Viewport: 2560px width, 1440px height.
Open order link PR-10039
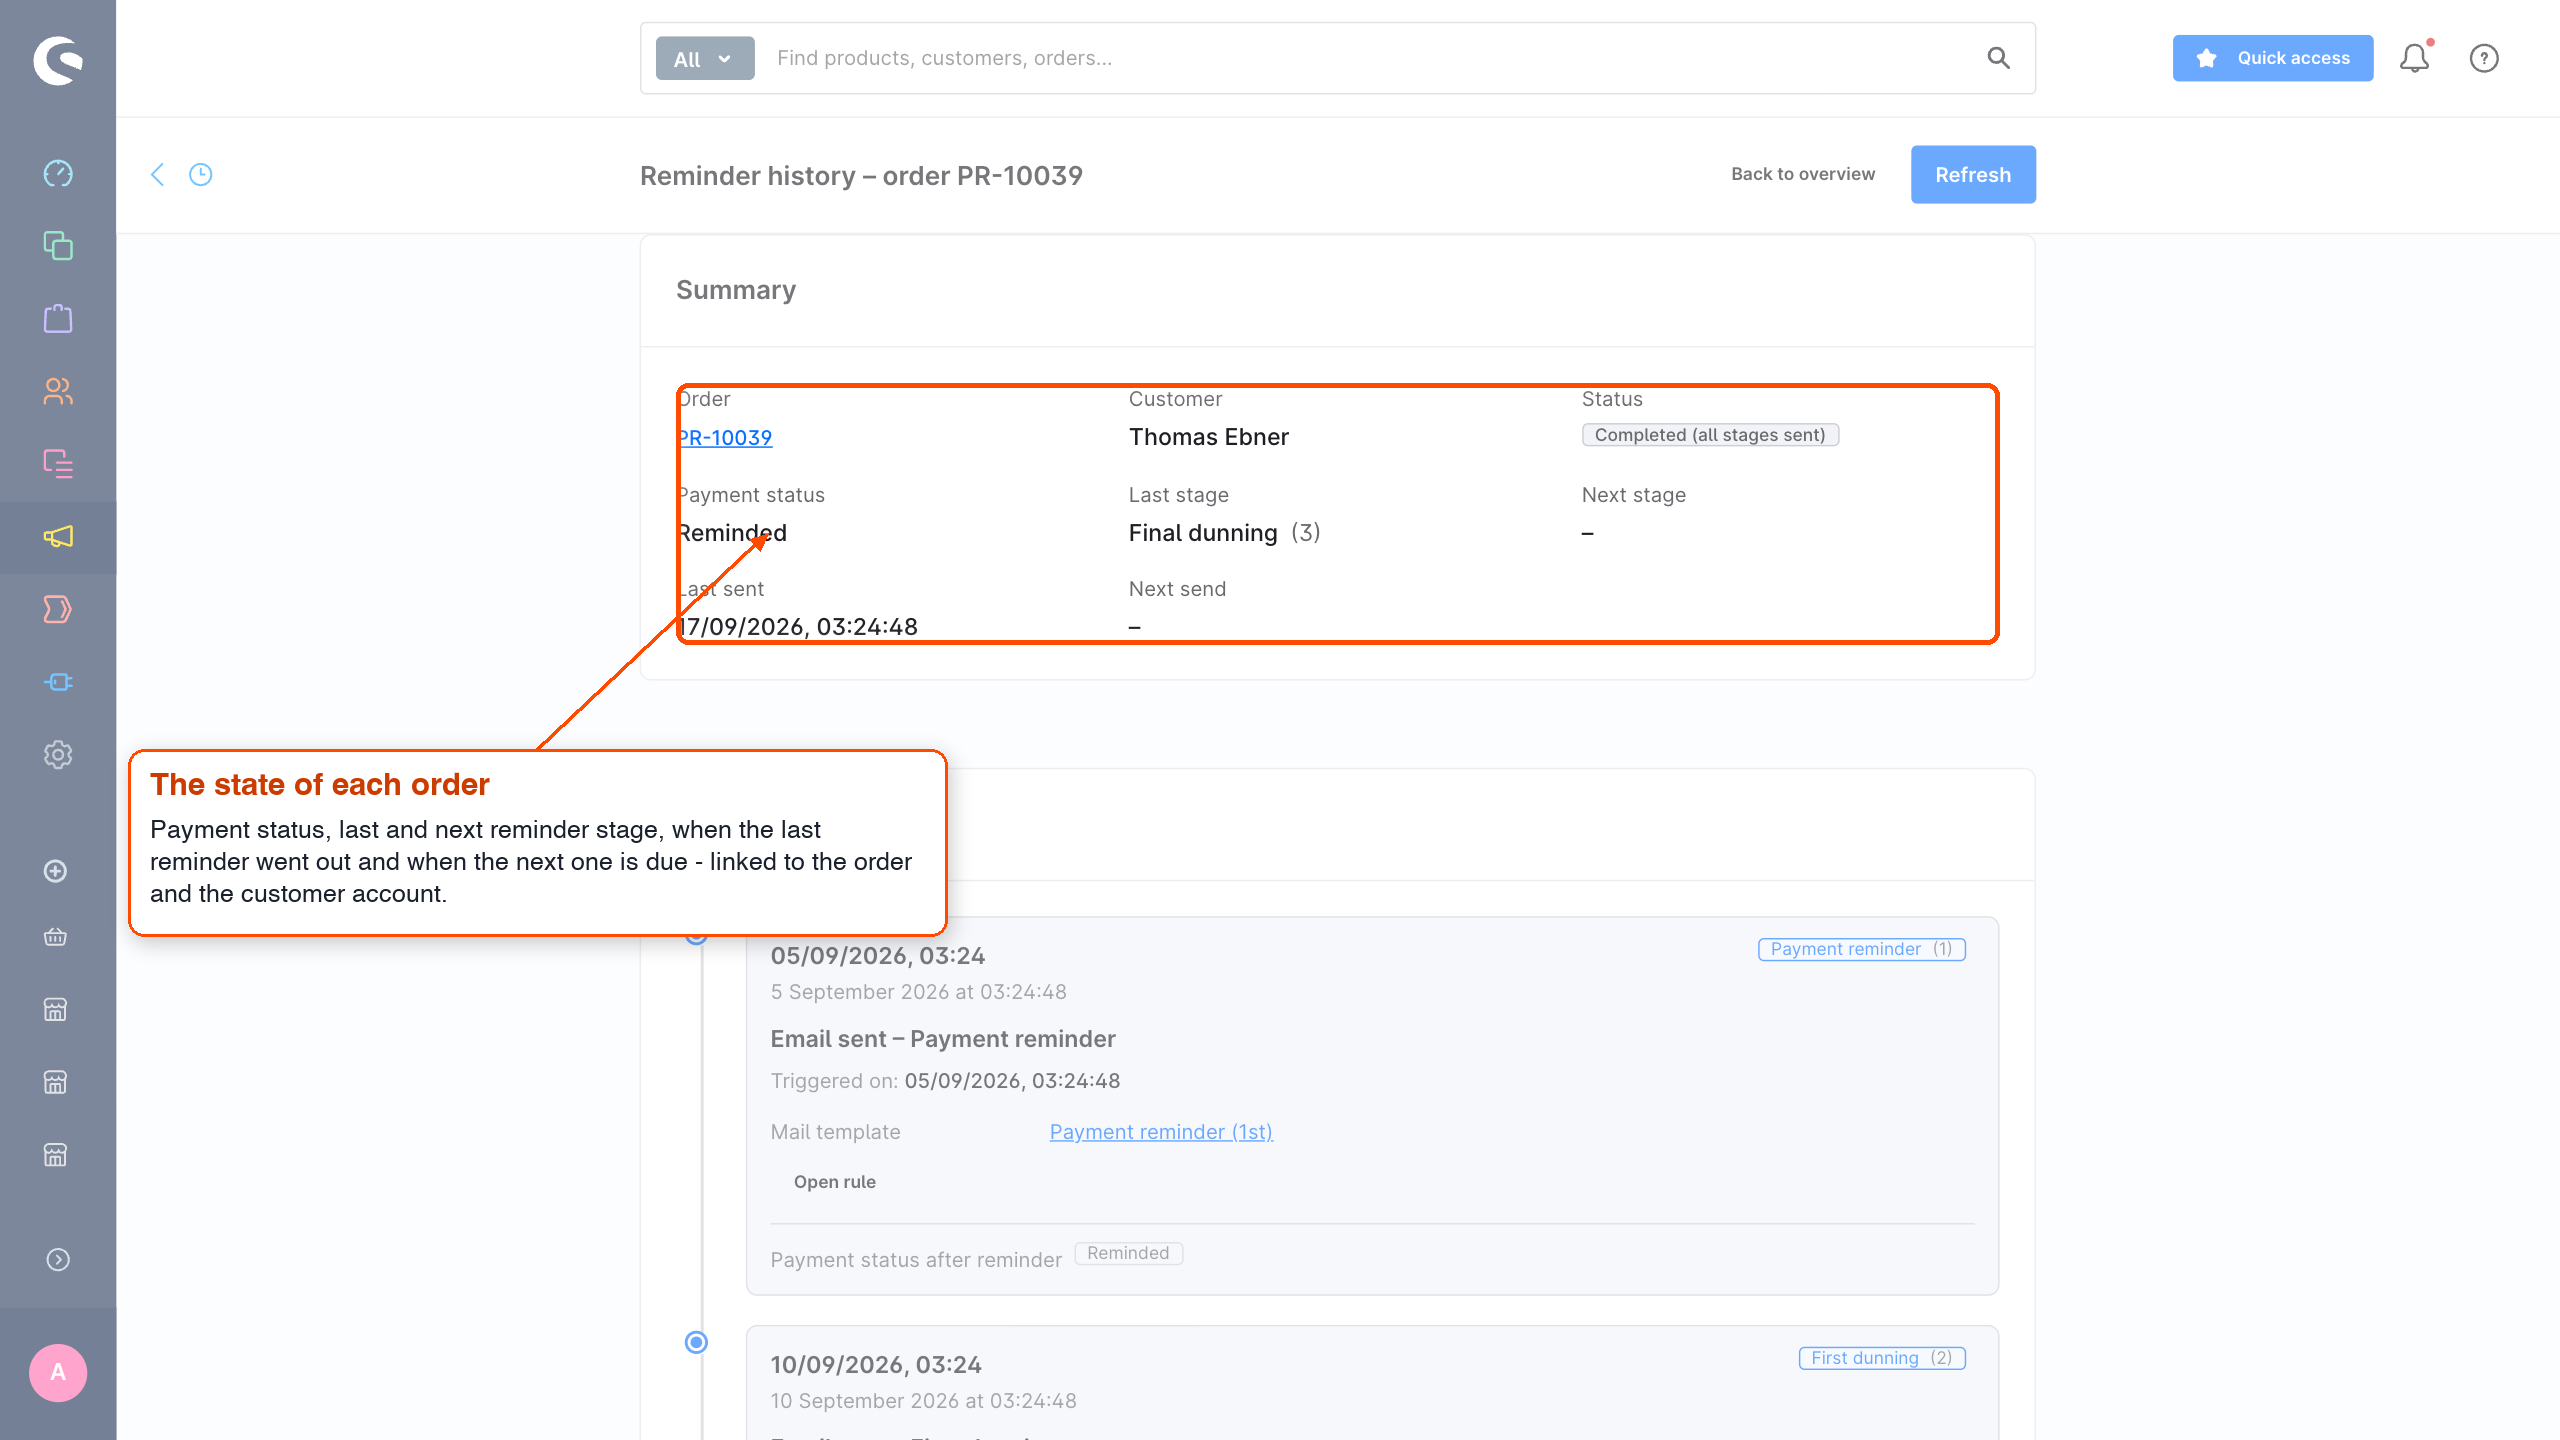tap(725, 437)
